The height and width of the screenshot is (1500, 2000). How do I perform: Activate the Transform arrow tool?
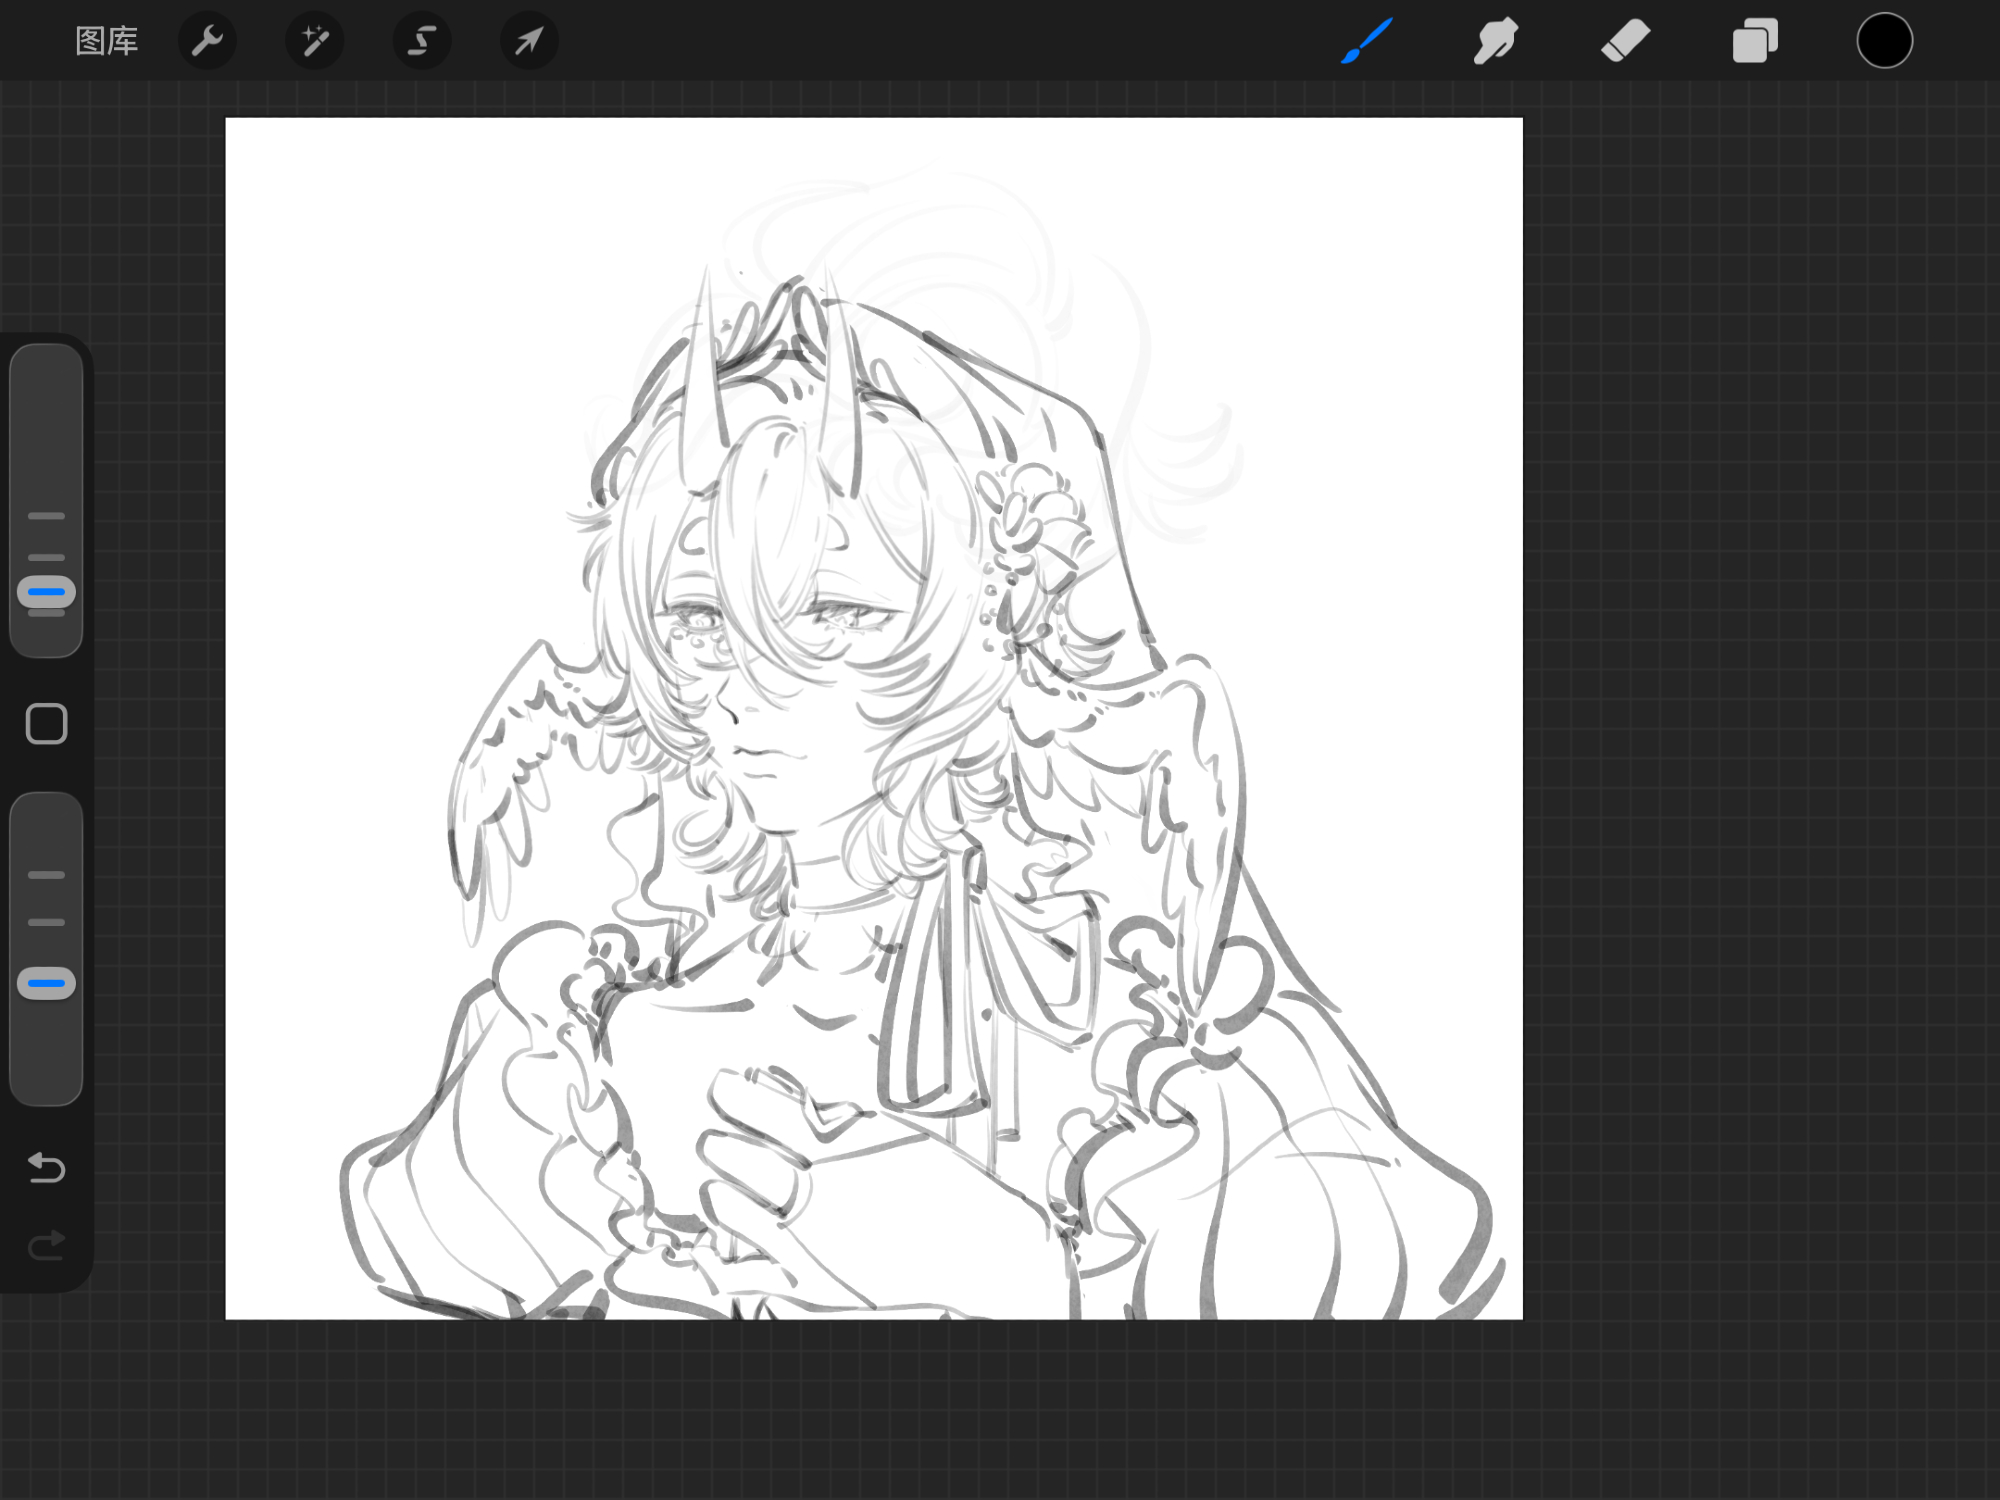pos(529,41)
